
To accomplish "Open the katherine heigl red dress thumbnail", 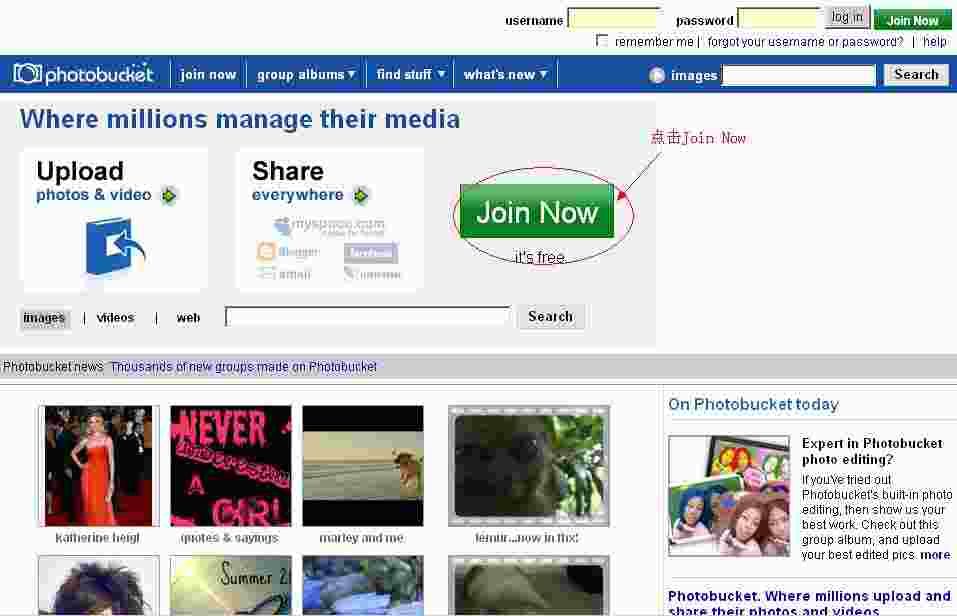I will coord(98,466).
